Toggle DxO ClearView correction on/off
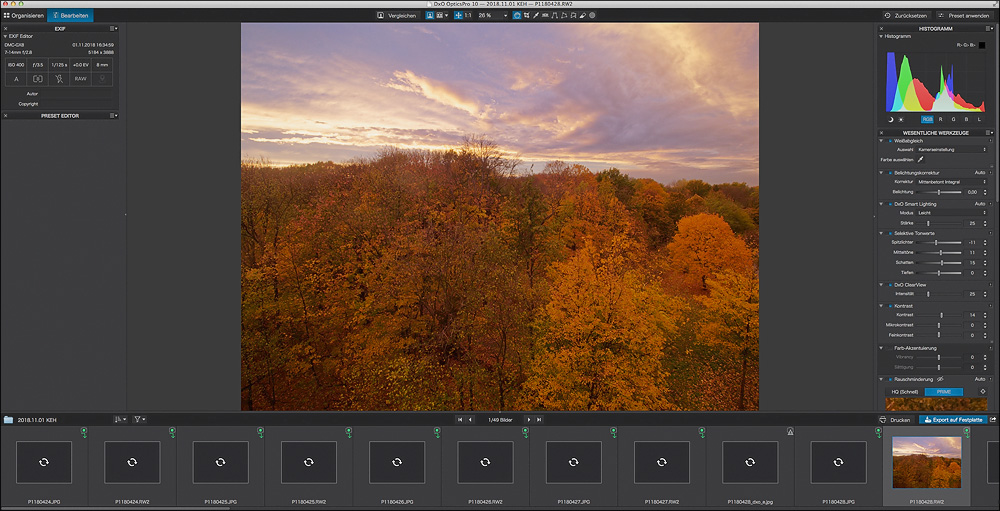The height and width of the screenshot is (511, 1000). pyautogui.click(x=891, y=285)
